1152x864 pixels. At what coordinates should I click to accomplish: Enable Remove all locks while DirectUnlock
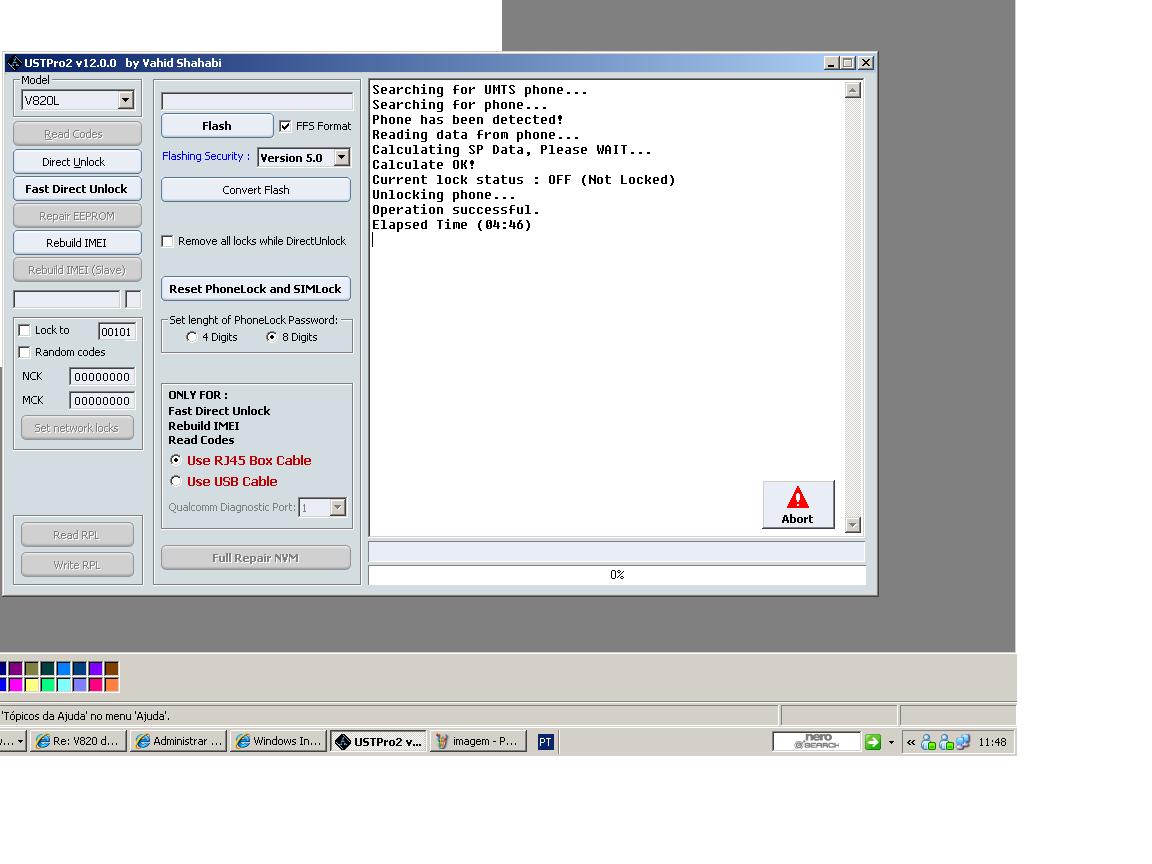point(168,241)
